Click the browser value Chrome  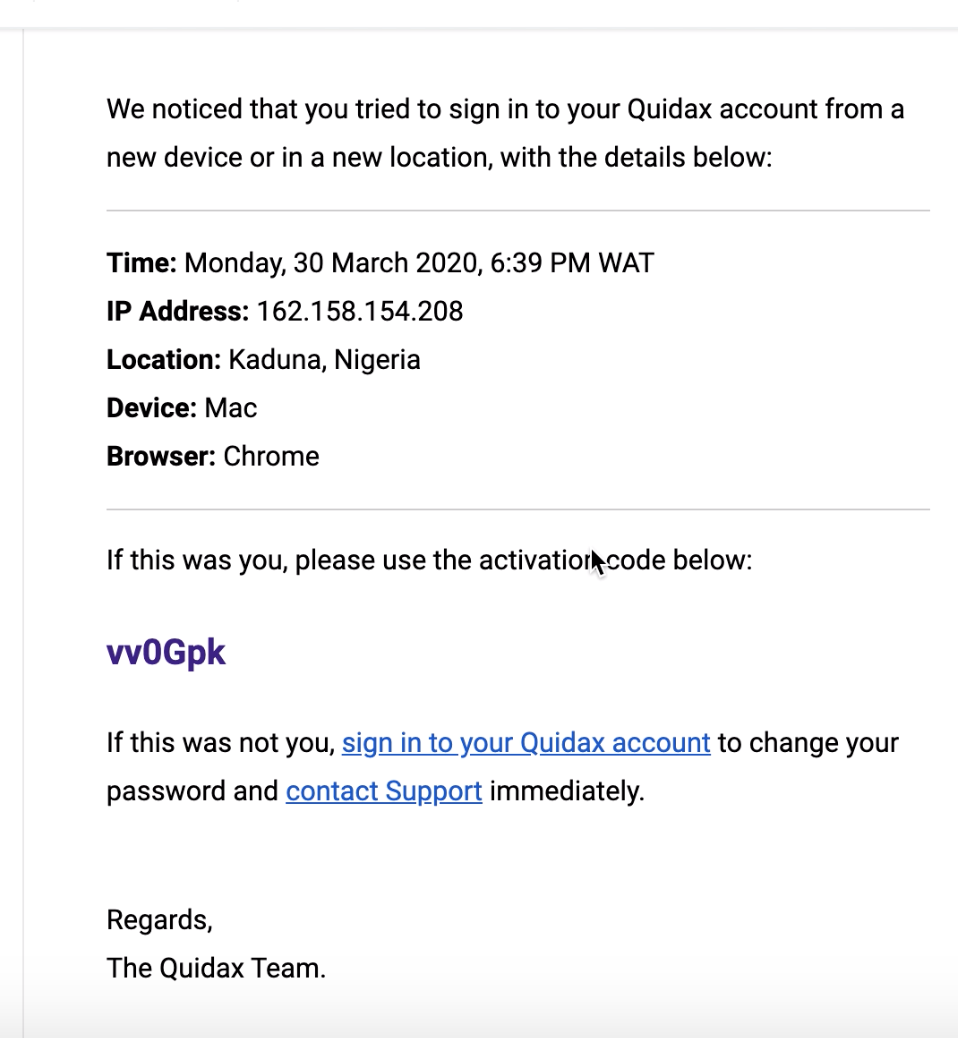[271, 457]
